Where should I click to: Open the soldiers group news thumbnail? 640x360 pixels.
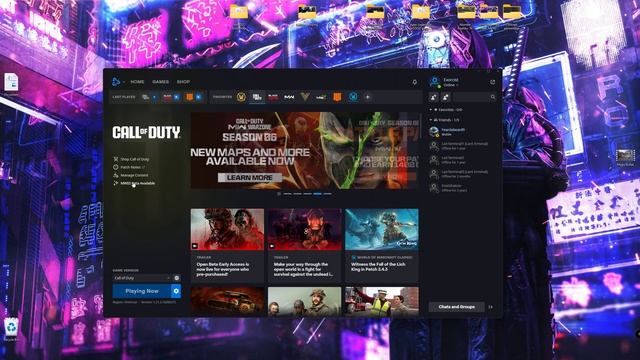(x=304, y=301)
